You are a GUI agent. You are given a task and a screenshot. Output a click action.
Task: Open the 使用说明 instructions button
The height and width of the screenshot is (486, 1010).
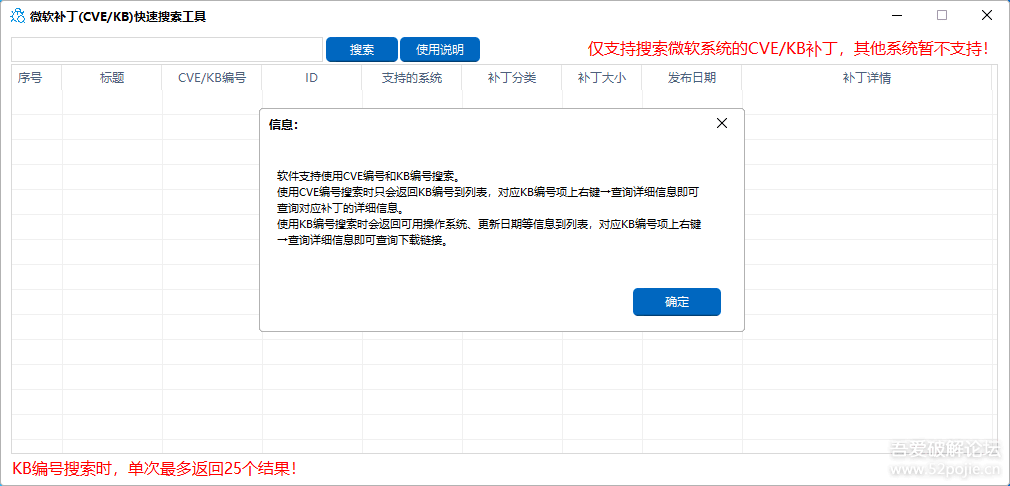pyautogui.click(x=440, y=50)
